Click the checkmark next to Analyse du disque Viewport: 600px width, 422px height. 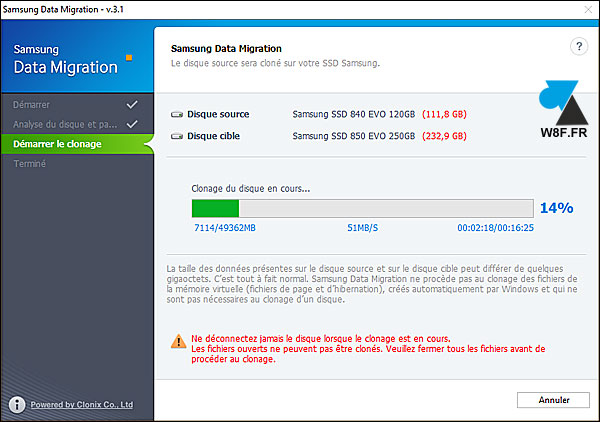[x=132, y=124]
